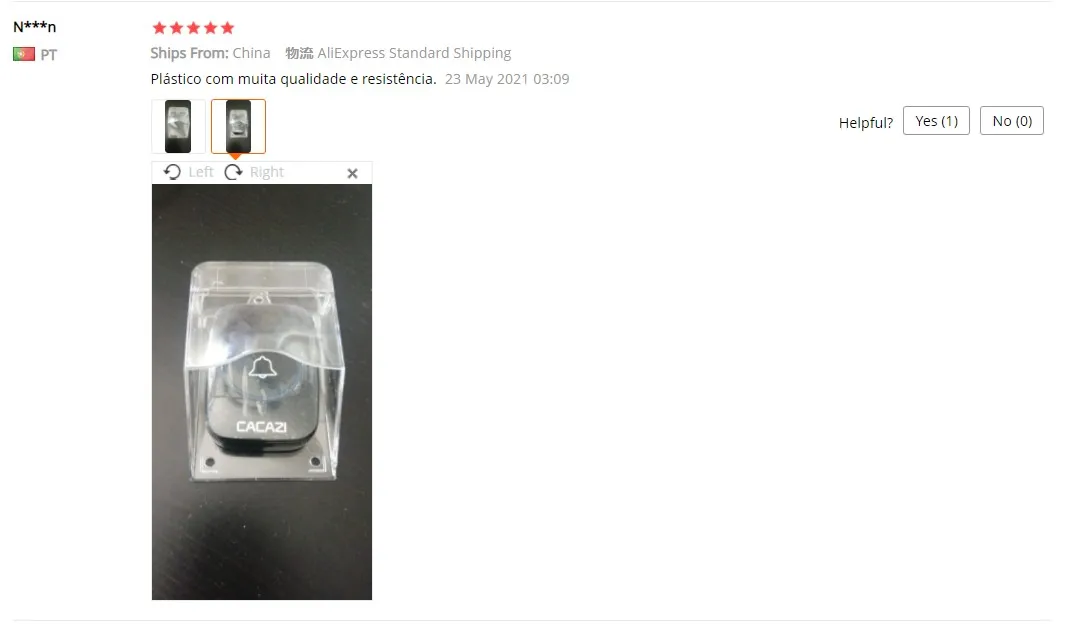The width and height of the screenshot is (1069, 624).
Task: Select the orange-bordered second photo thumbnail
Action: coord(238,126)
